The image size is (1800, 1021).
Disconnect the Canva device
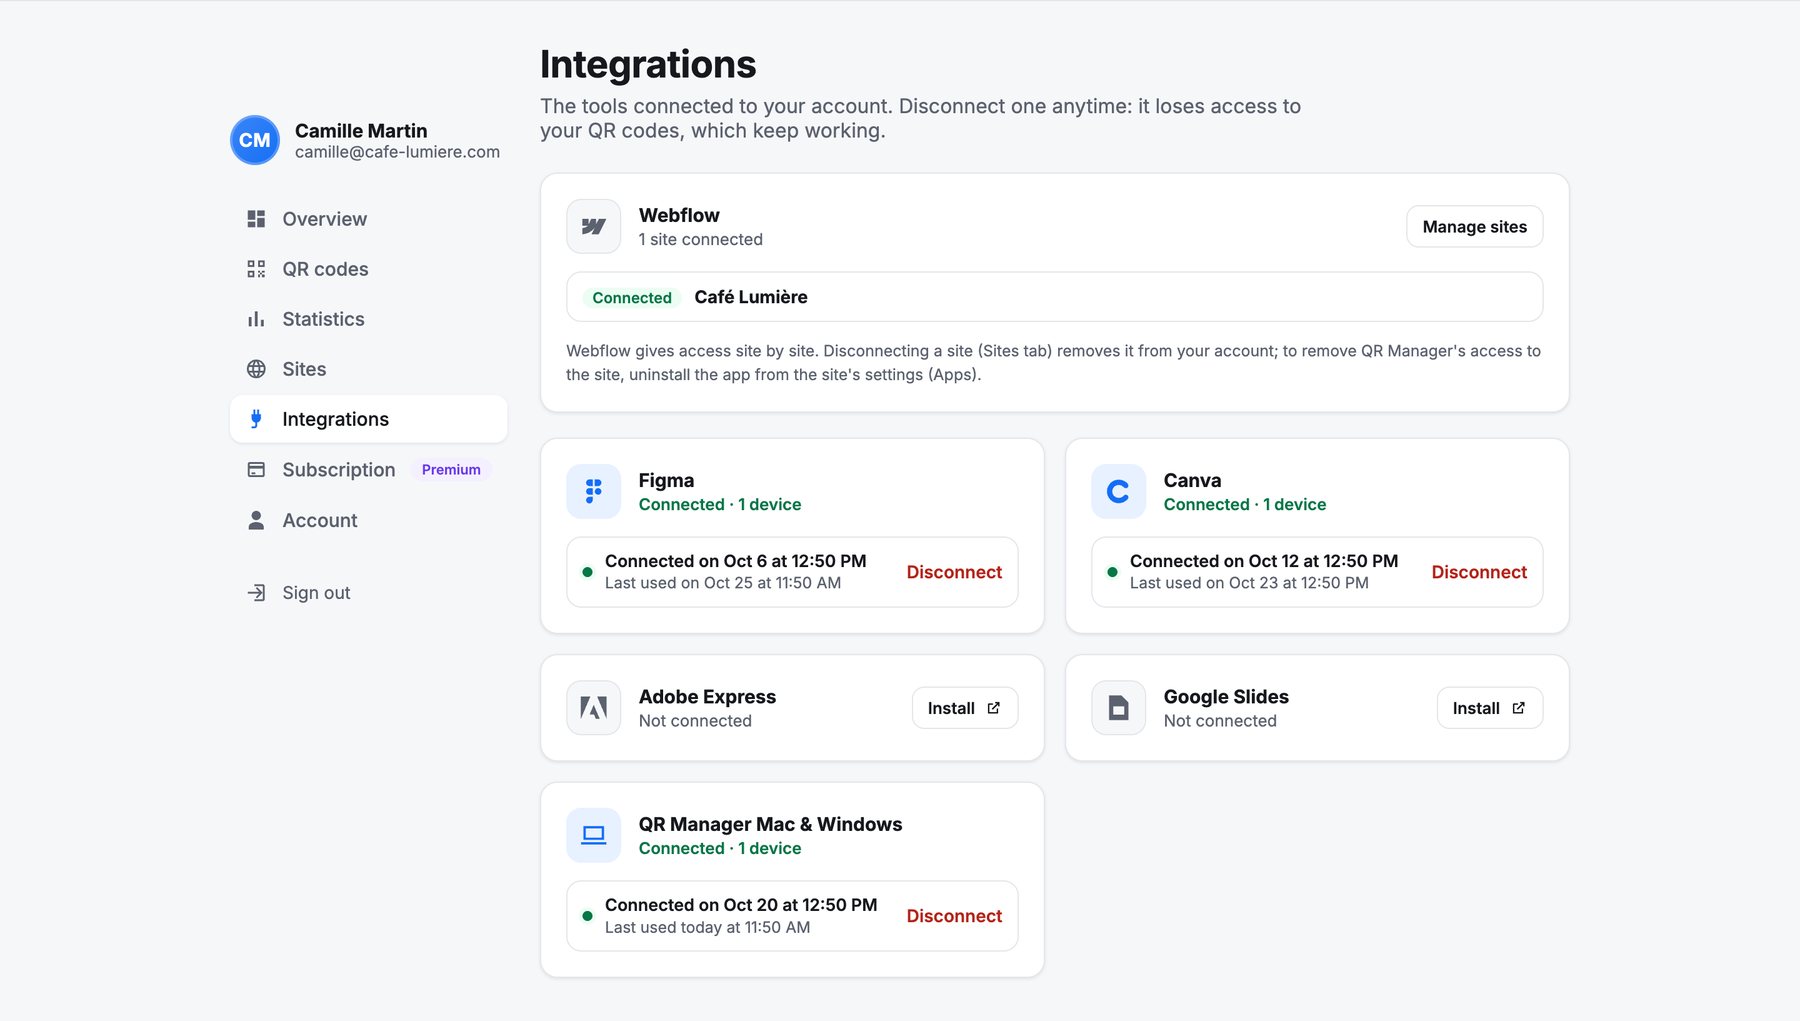1479,572
